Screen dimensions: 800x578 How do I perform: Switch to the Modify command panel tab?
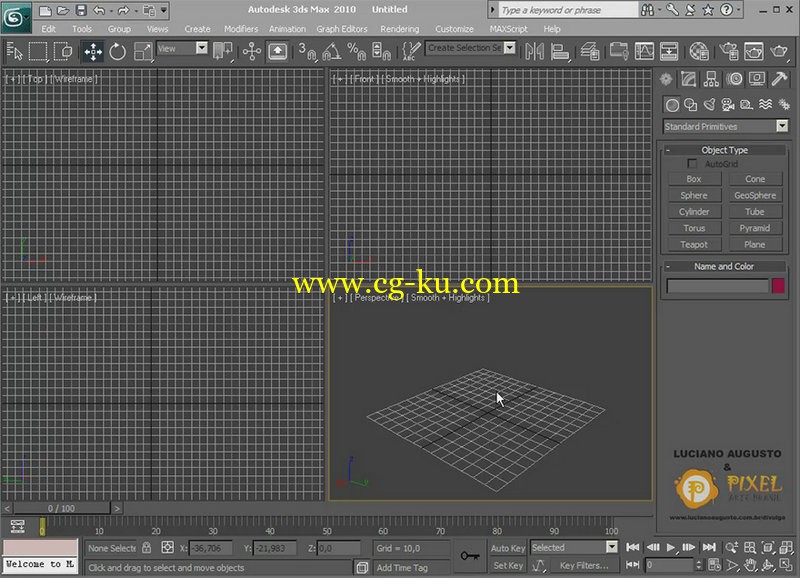click(x=688, y=79)
